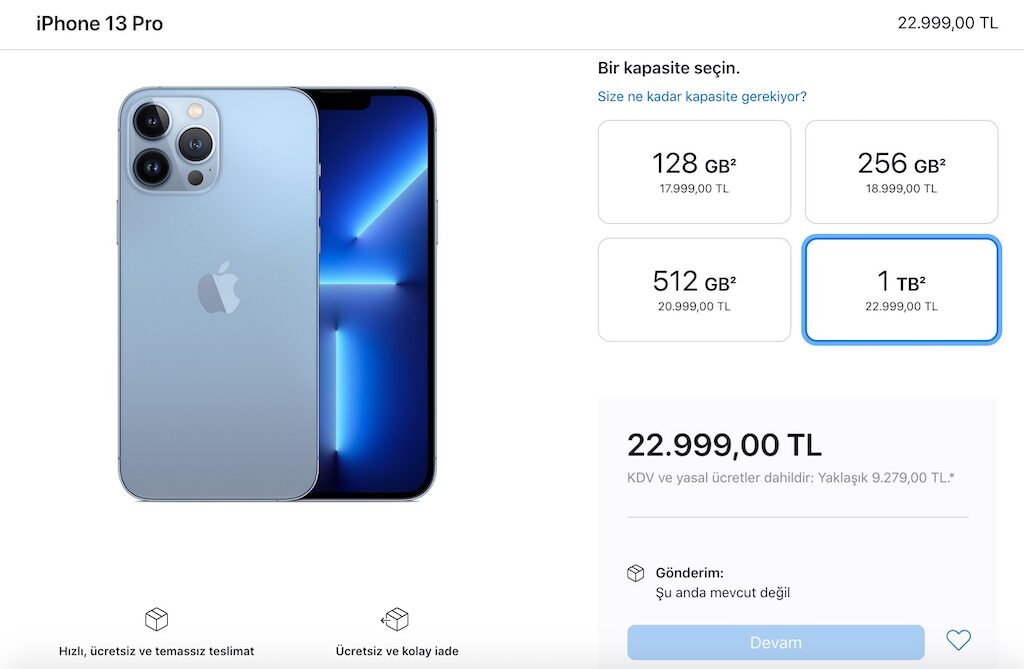The width and height of the screenshot is (1024, 669).
Task: Click the easy return box icon
Action: coord(395,619)
